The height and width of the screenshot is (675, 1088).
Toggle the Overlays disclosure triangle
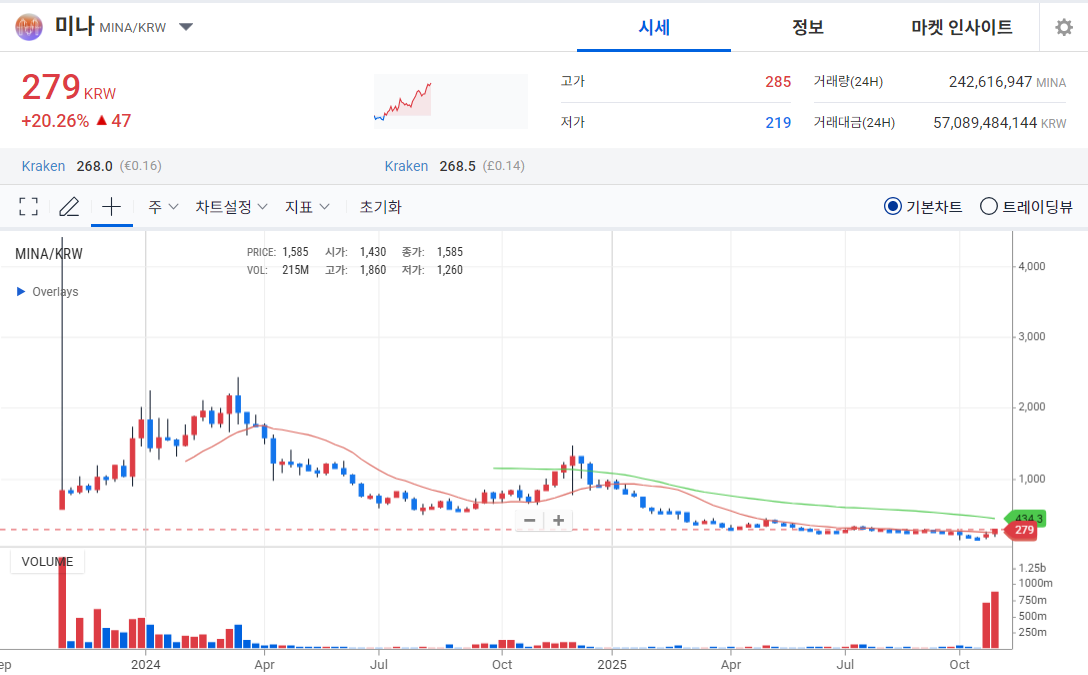click(x=18, y=291)
